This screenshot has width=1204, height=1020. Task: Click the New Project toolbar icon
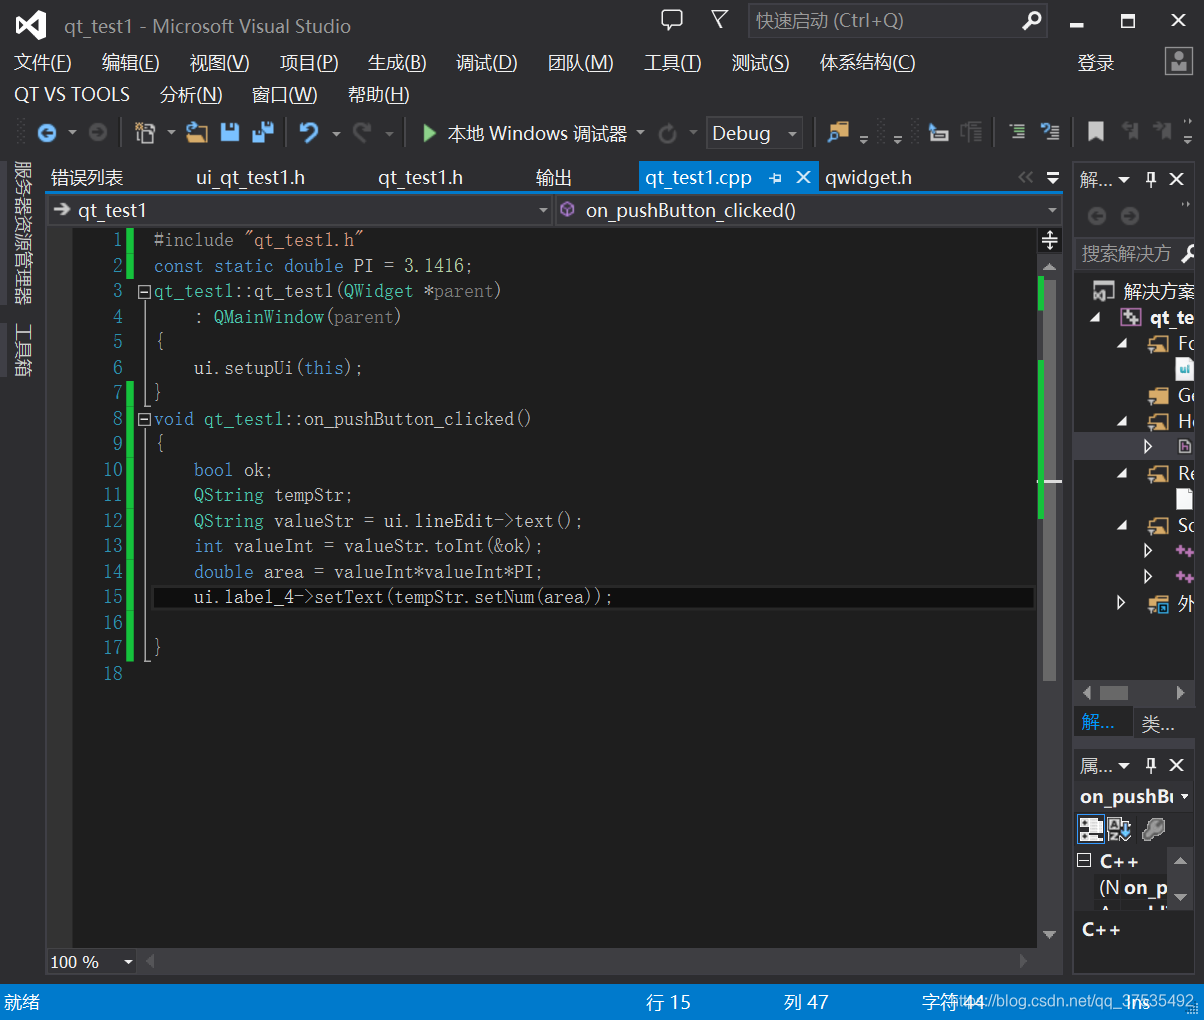click(145, 132)
